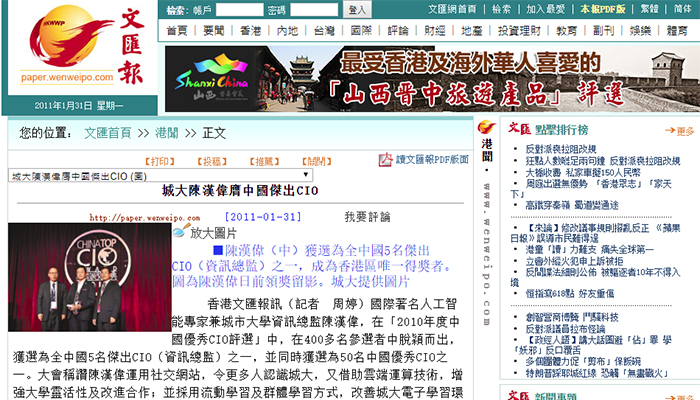Screen dimensions: 700x400
Task: Click 文匯首頁 in the breadcrumb
Action: (107, 133)
